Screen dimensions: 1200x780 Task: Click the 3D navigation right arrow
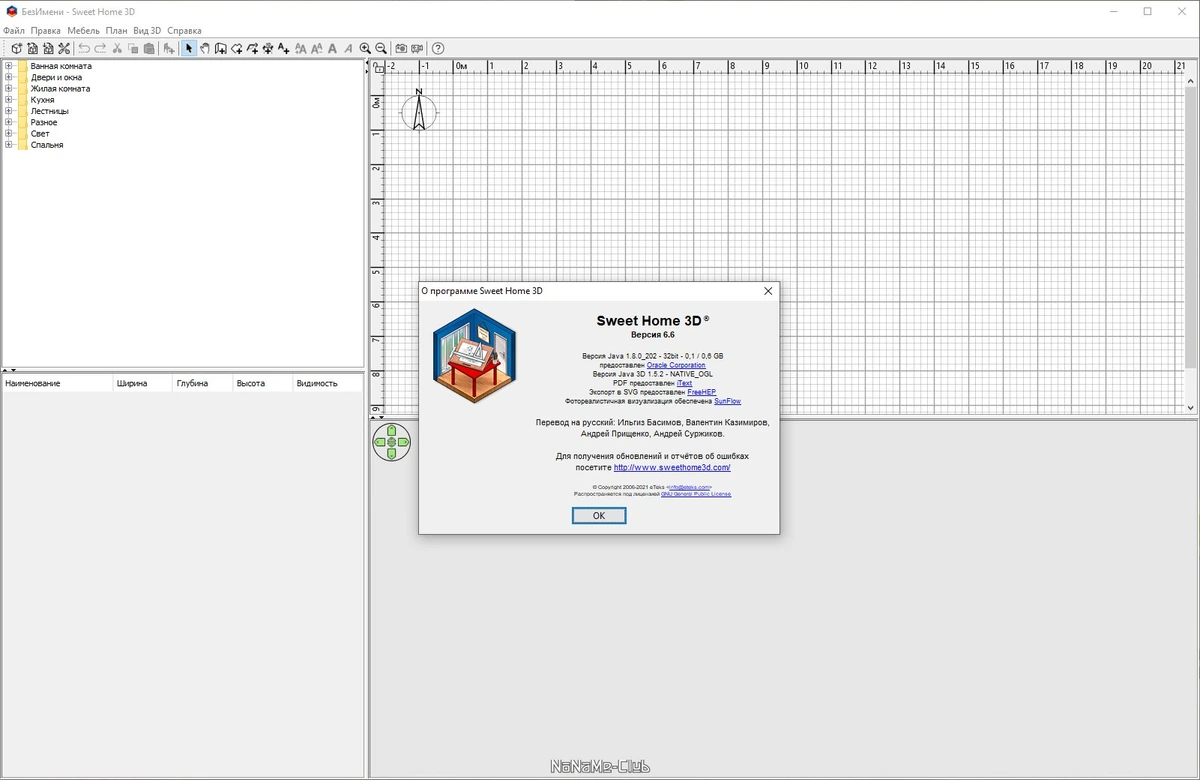403,442
